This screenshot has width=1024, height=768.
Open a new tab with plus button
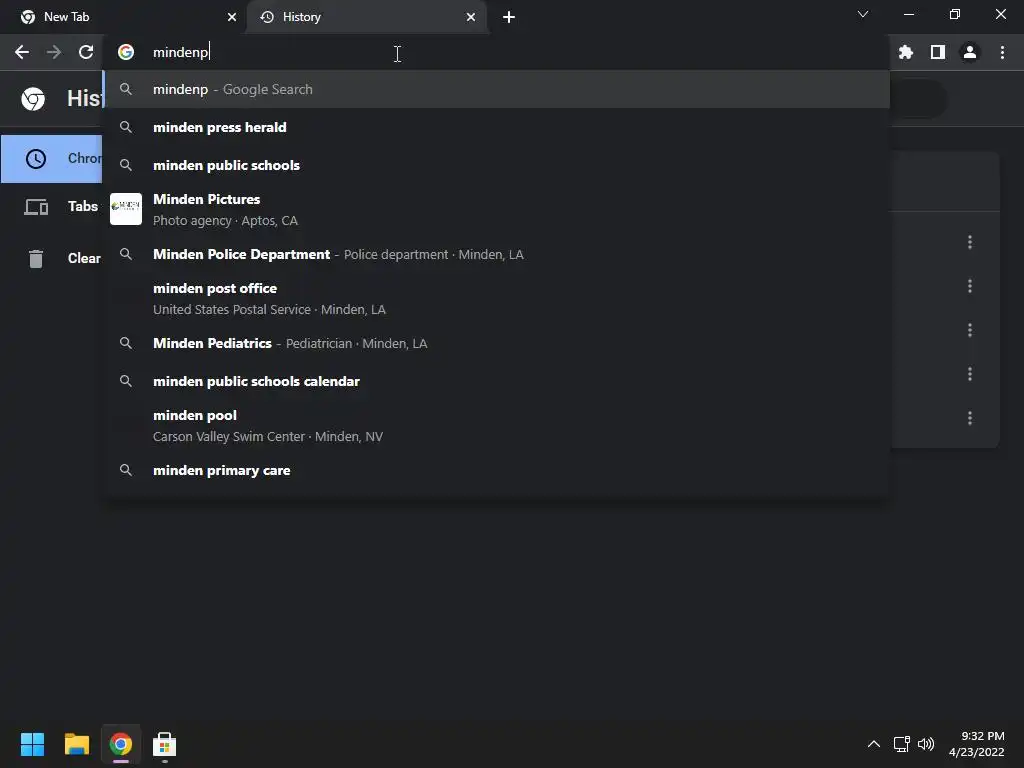pyautogui.click(x=509, y=17)
